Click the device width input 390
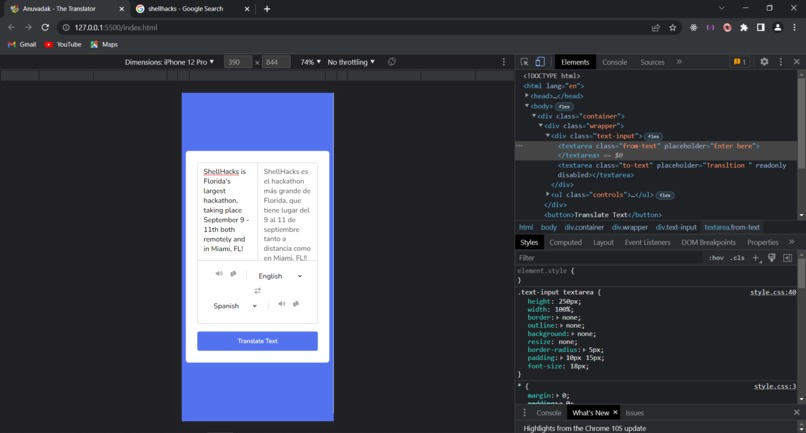 click(238, 62)
